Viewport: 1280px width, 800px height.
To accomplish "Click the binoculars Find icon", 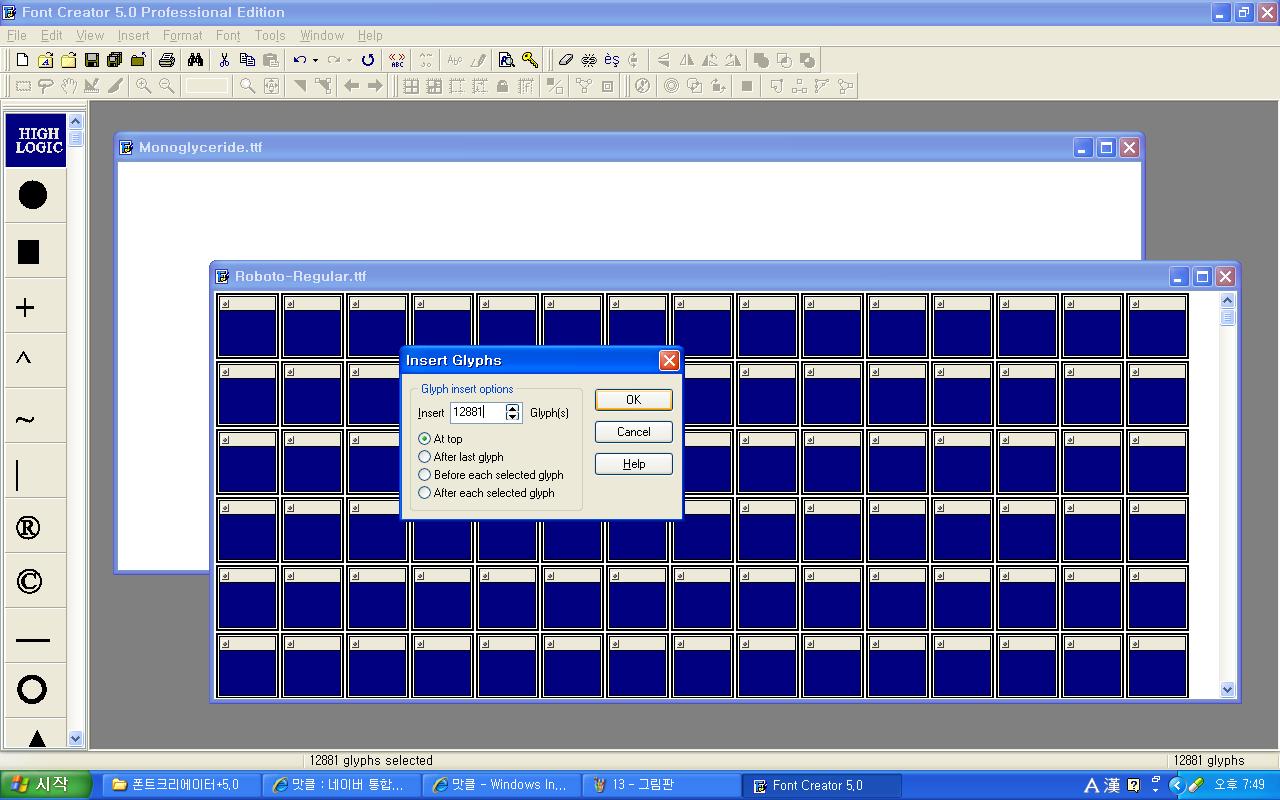I will 195,60.
